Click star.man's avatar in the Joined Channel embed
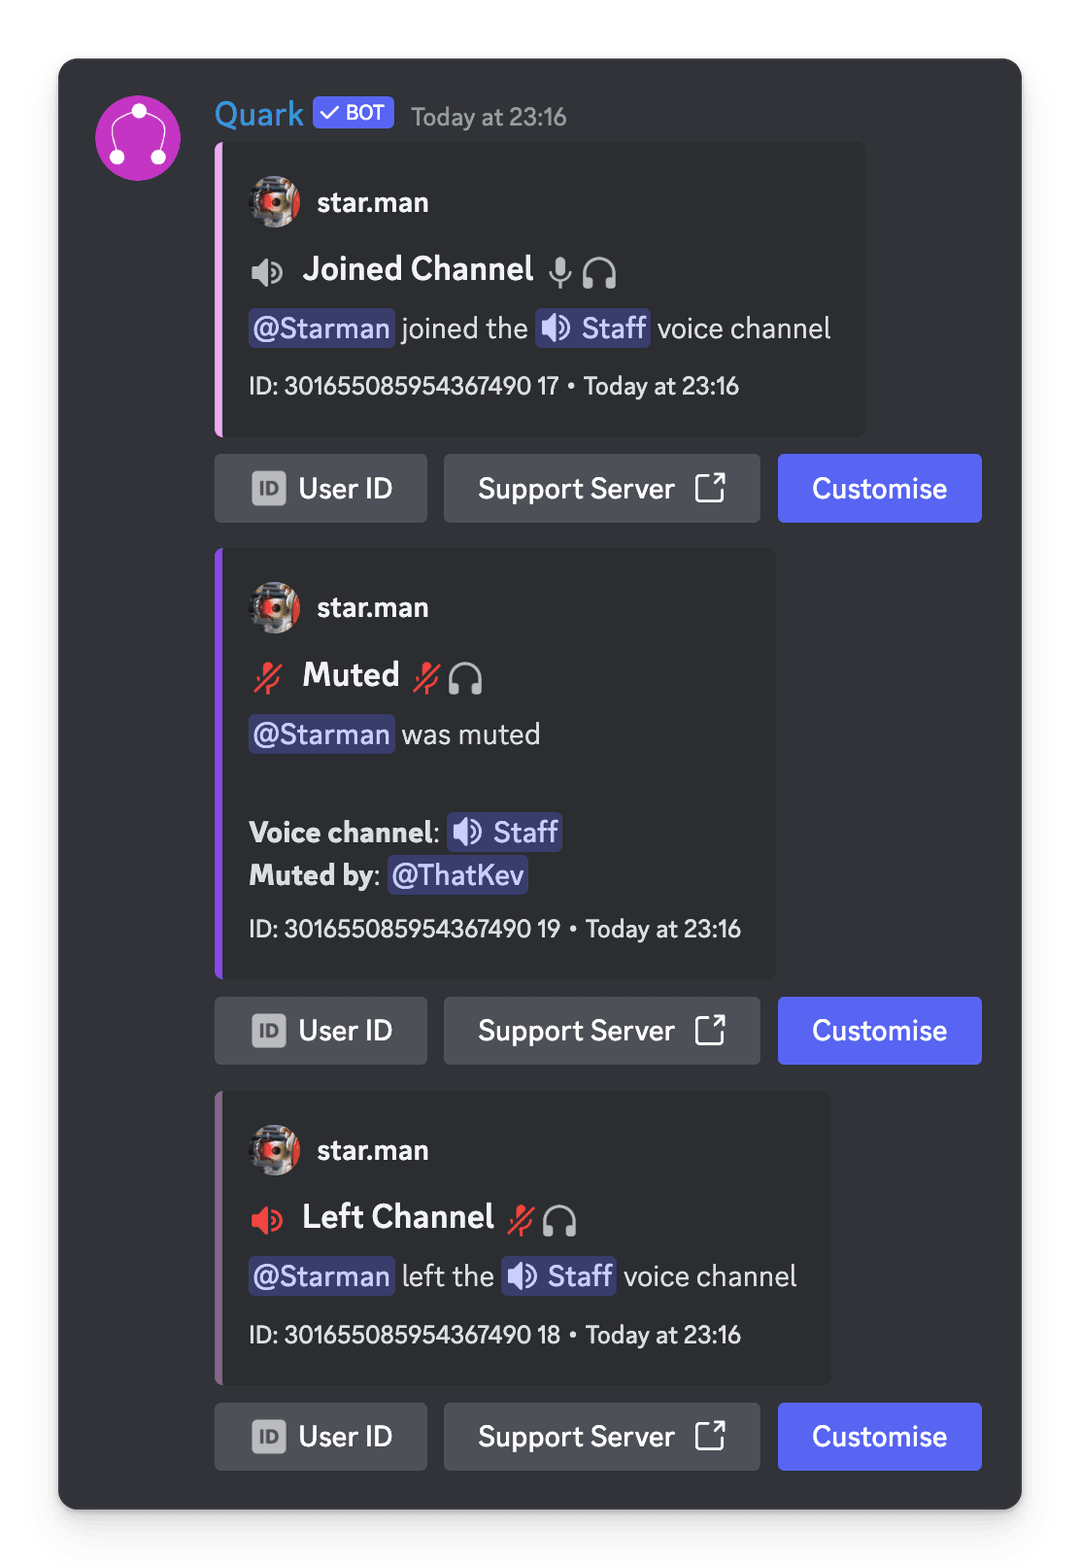1080x1568 pixels. point(274,201)
